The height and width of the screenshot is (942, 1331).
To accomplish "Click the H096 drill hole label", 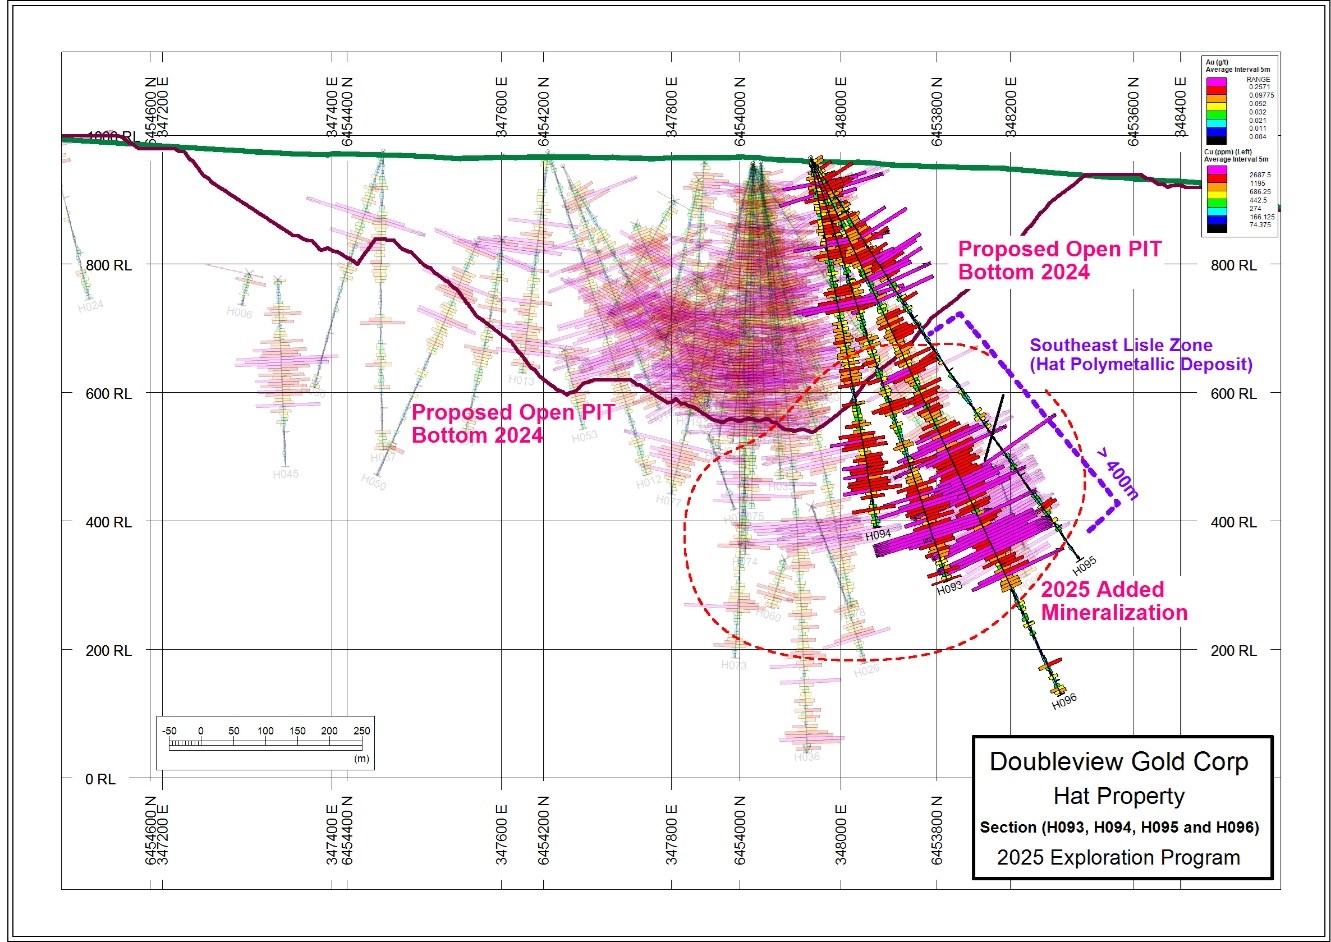I will click(1064, 702).
